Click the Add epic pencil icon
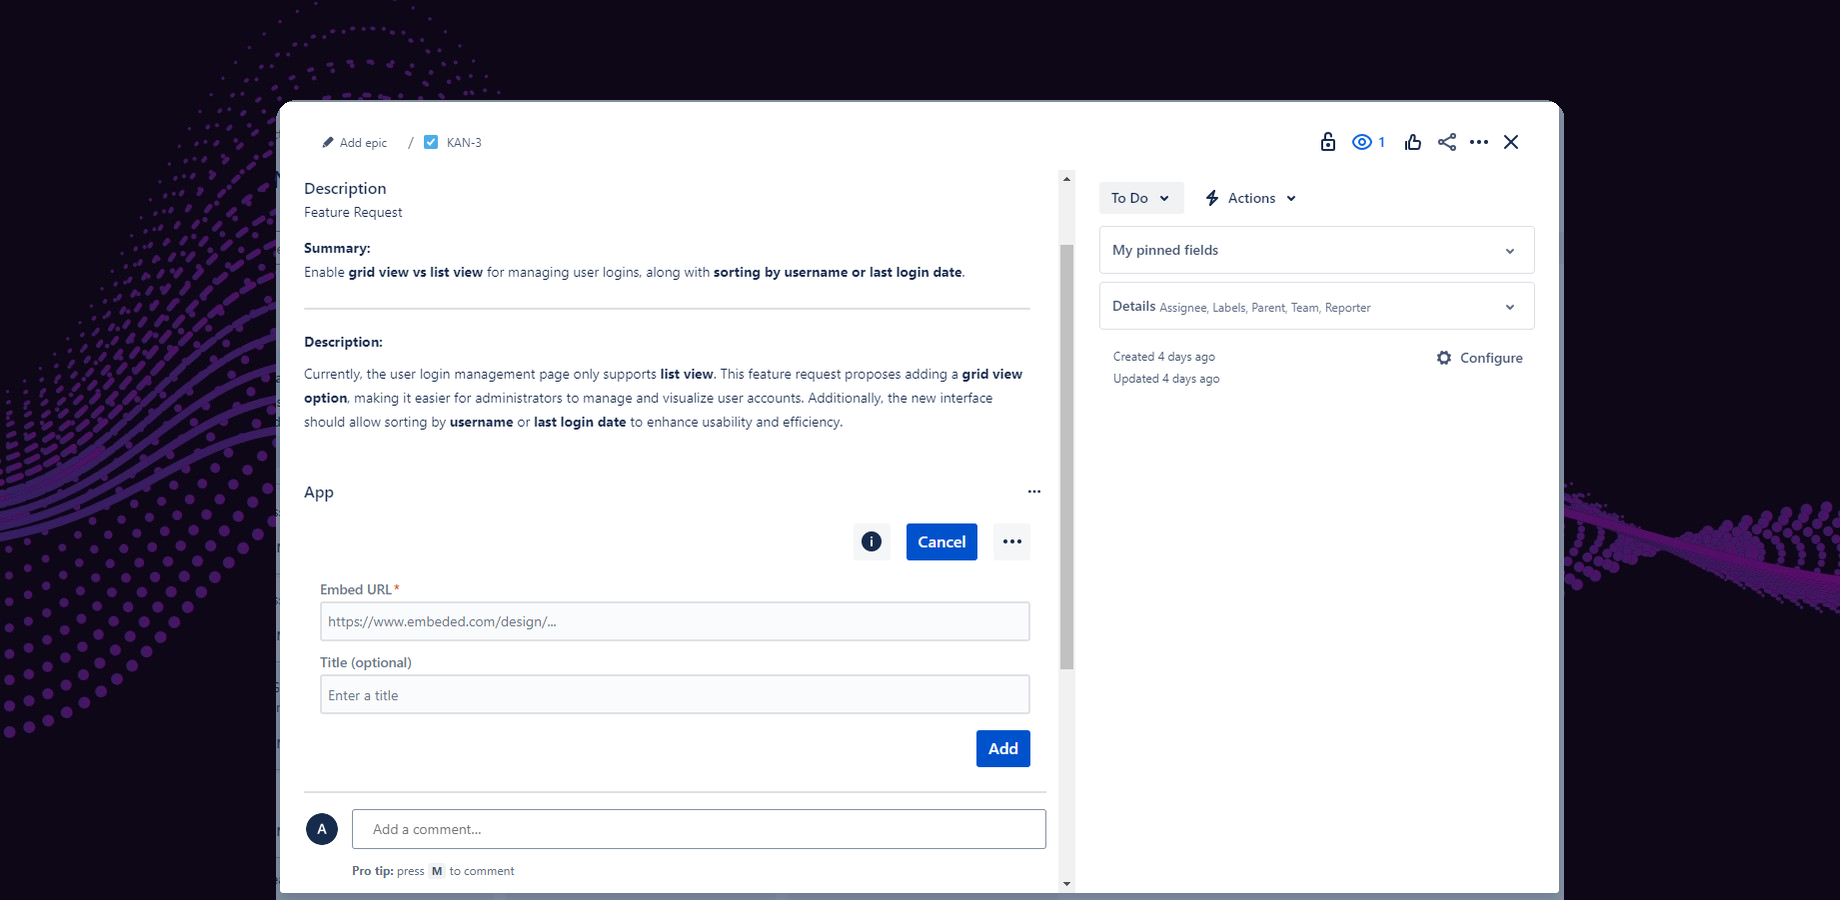 point(328,142)
